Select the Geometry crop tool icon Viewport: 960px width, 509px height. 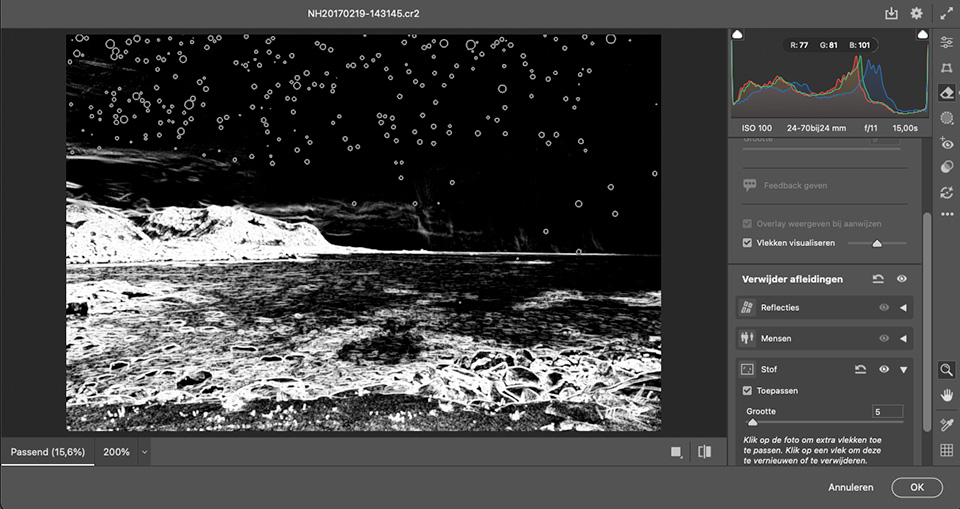tap(946, 67)
